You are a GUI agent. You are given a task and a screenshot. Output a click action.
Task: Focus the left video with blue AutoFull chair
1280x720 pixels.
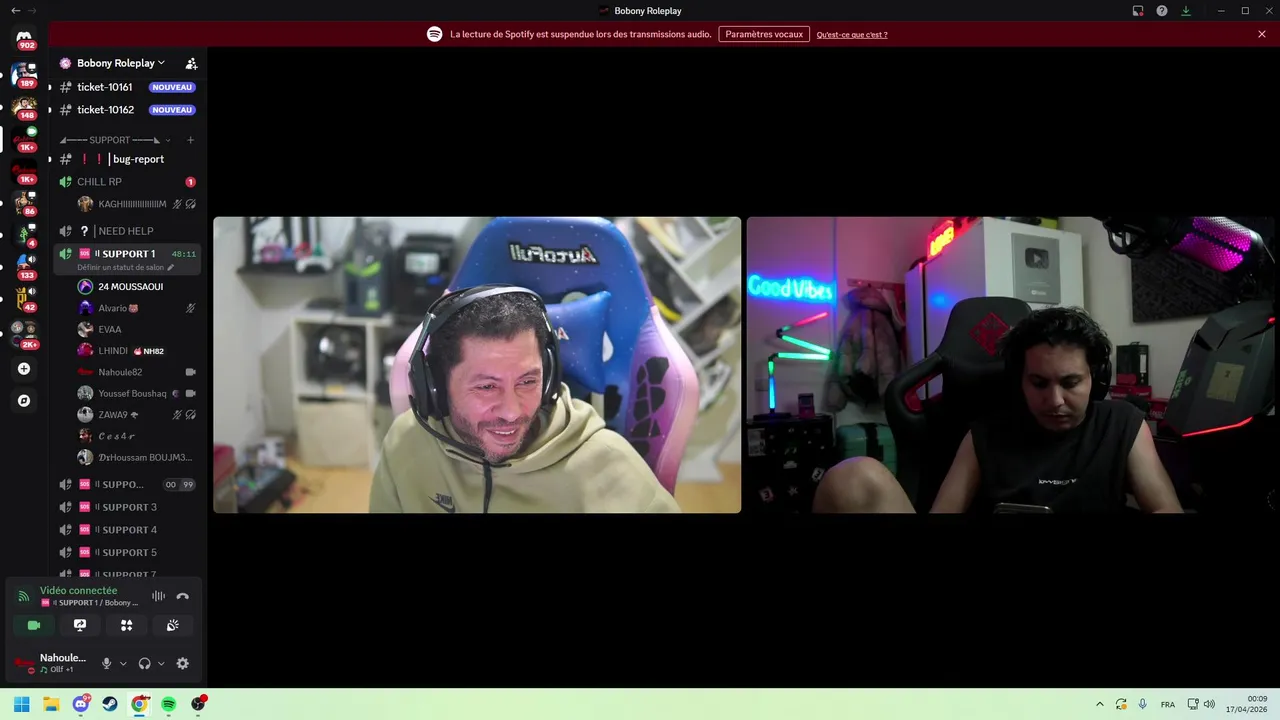point(477,365)
